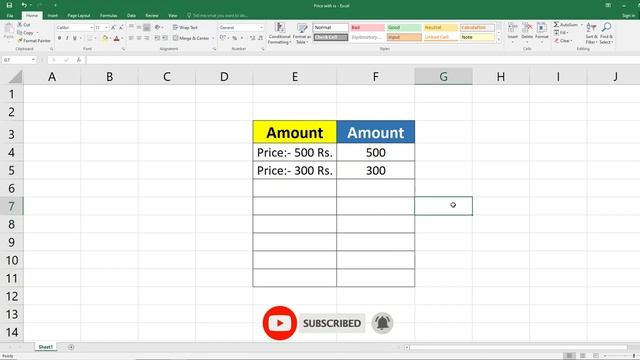Decrease the font size
Viewport: 640px width, 360px height.
121,27
